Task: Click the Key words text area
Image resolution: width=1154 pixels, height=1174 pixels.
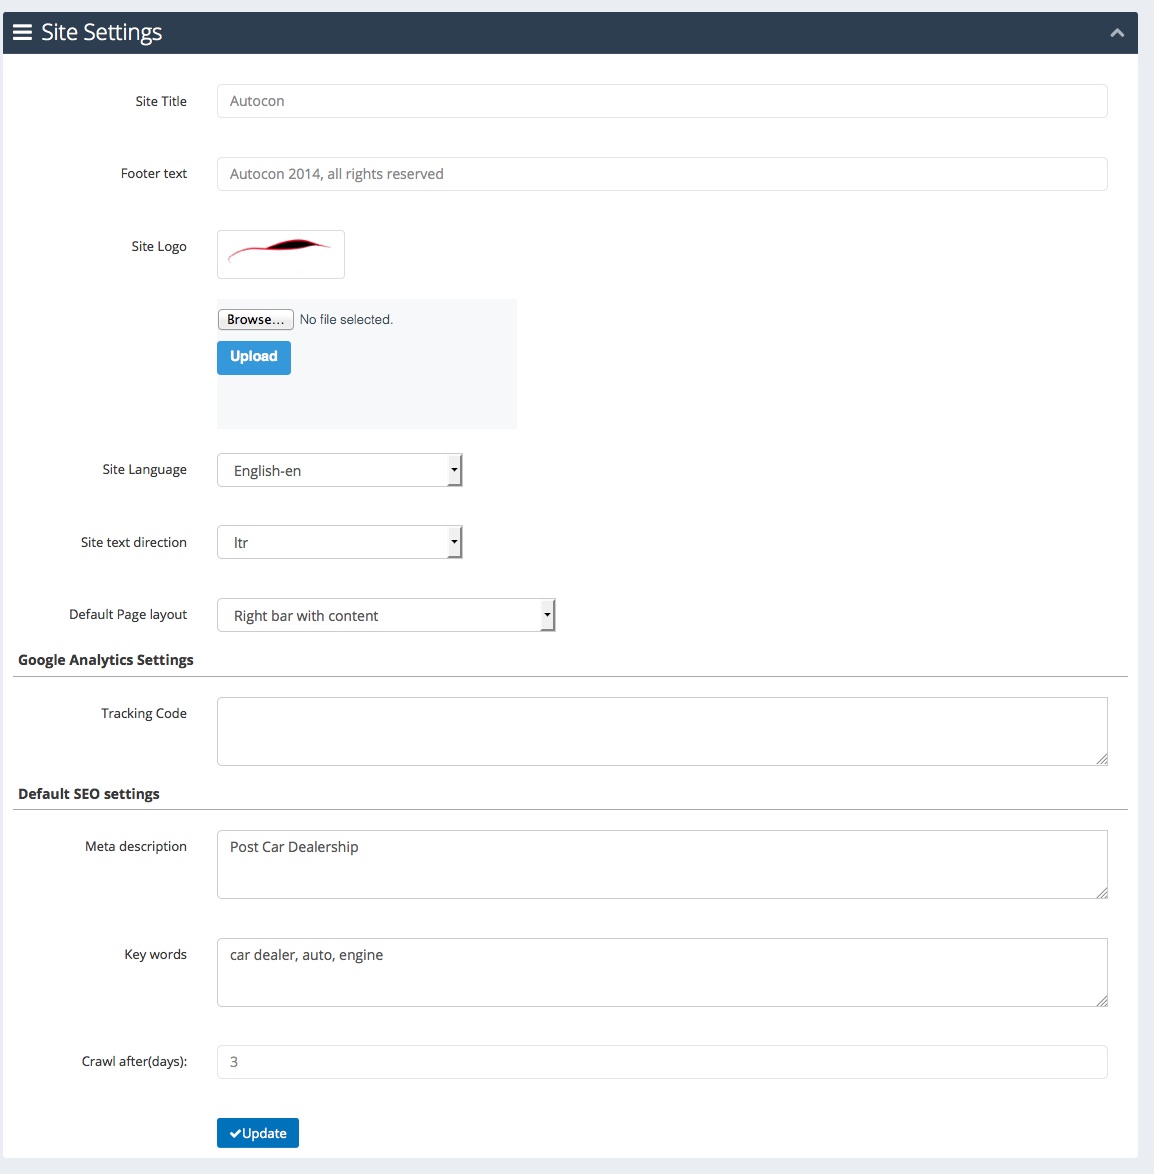Action: 662,972
